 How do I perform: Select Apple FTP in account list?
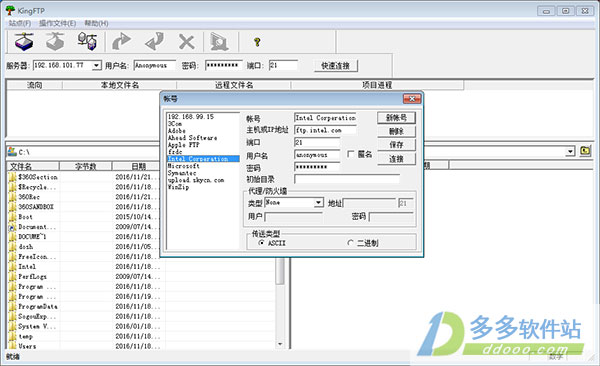click(x=203, y=145)
